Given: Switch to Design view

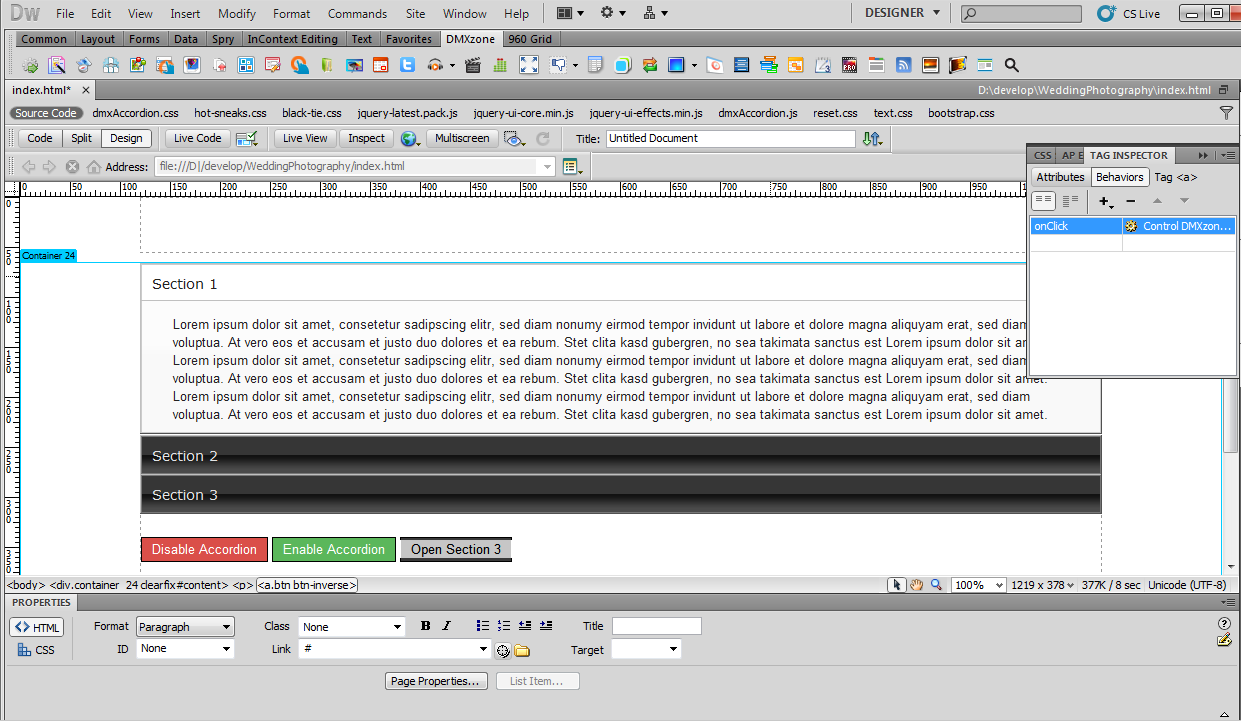Looking at the screenshot, I should 126,139.
